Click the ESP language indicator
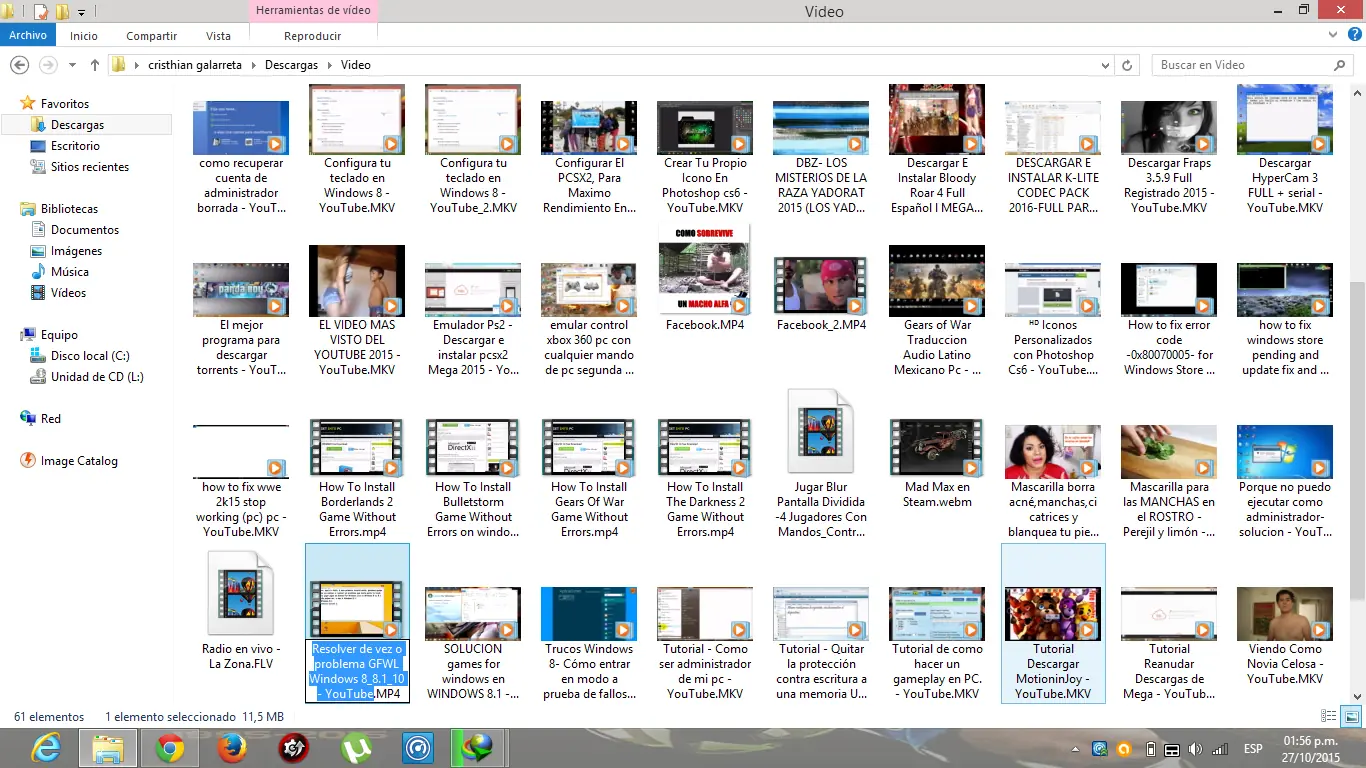 [x=1252, y=749]
